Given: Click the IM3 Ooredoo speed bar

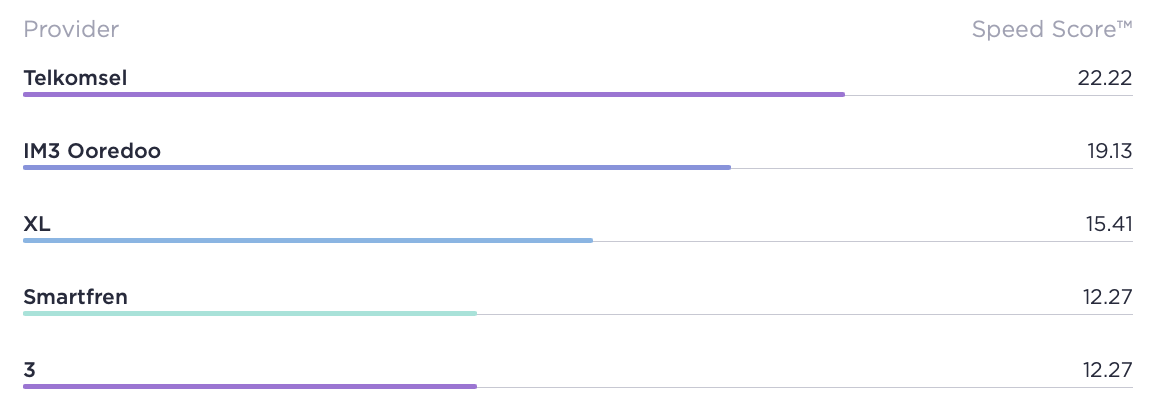Looking at the screenshot, I should point(377,168).
